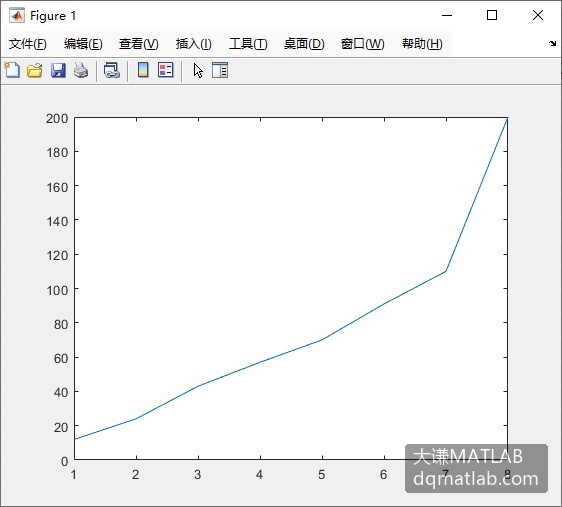The height and width of the screenshot is (507, 562).
Task: Print the figure with the printer icon
Action: coord(81,70)
